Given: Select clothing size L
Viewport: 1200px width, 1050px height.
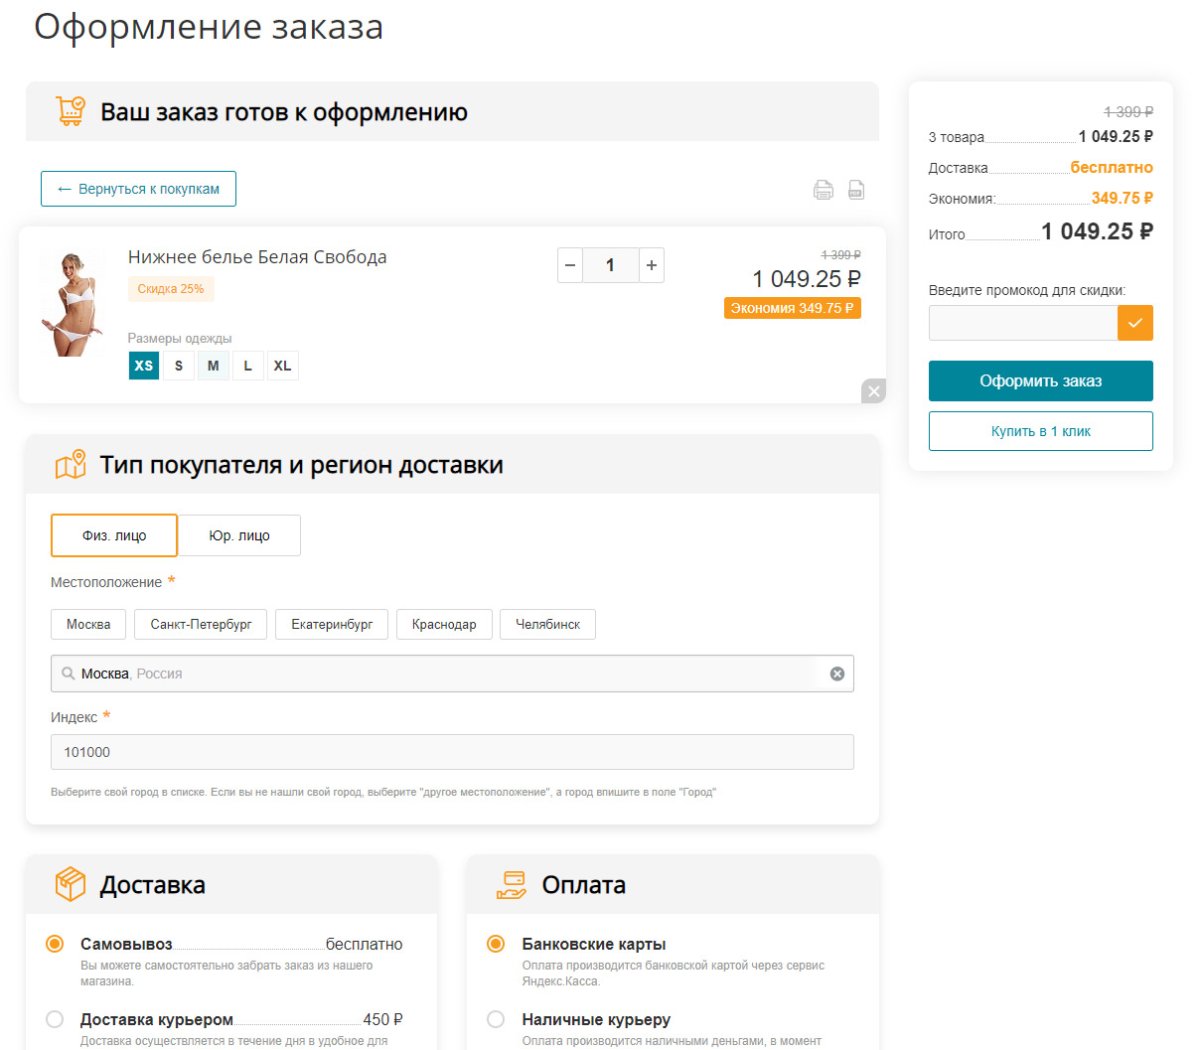Looking at the screenshot, I should click(247, 365).
